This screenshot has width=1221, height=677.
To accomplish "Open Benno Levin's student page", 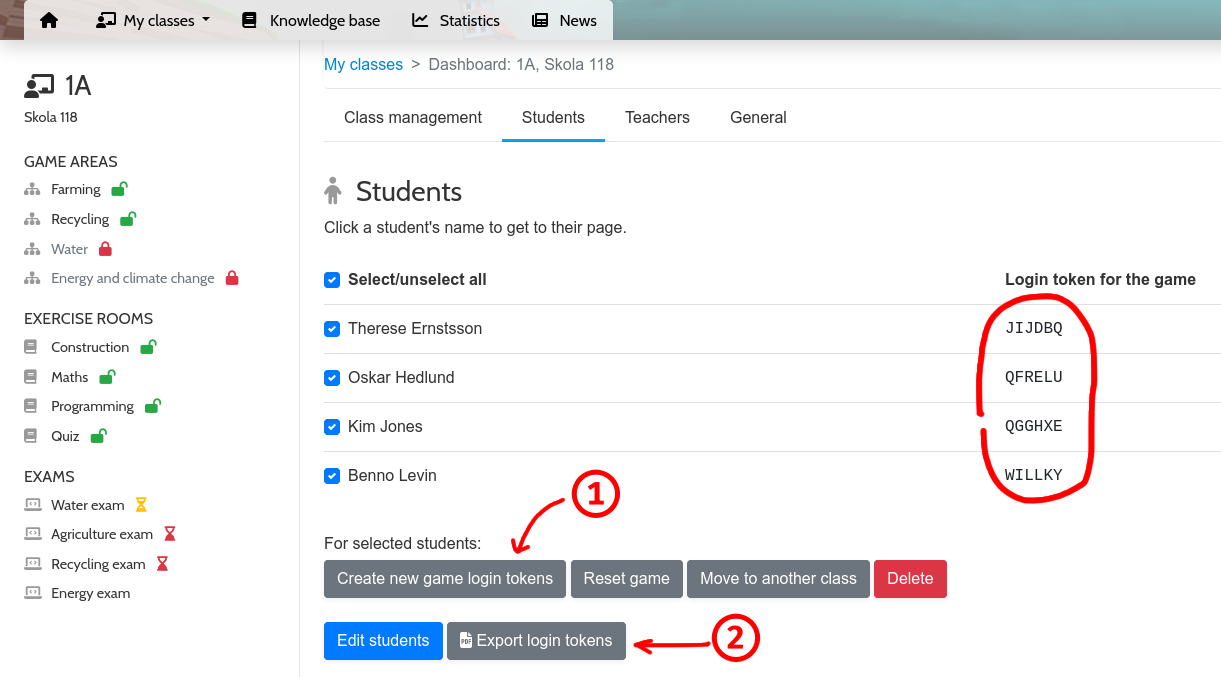I will [392, 476].
